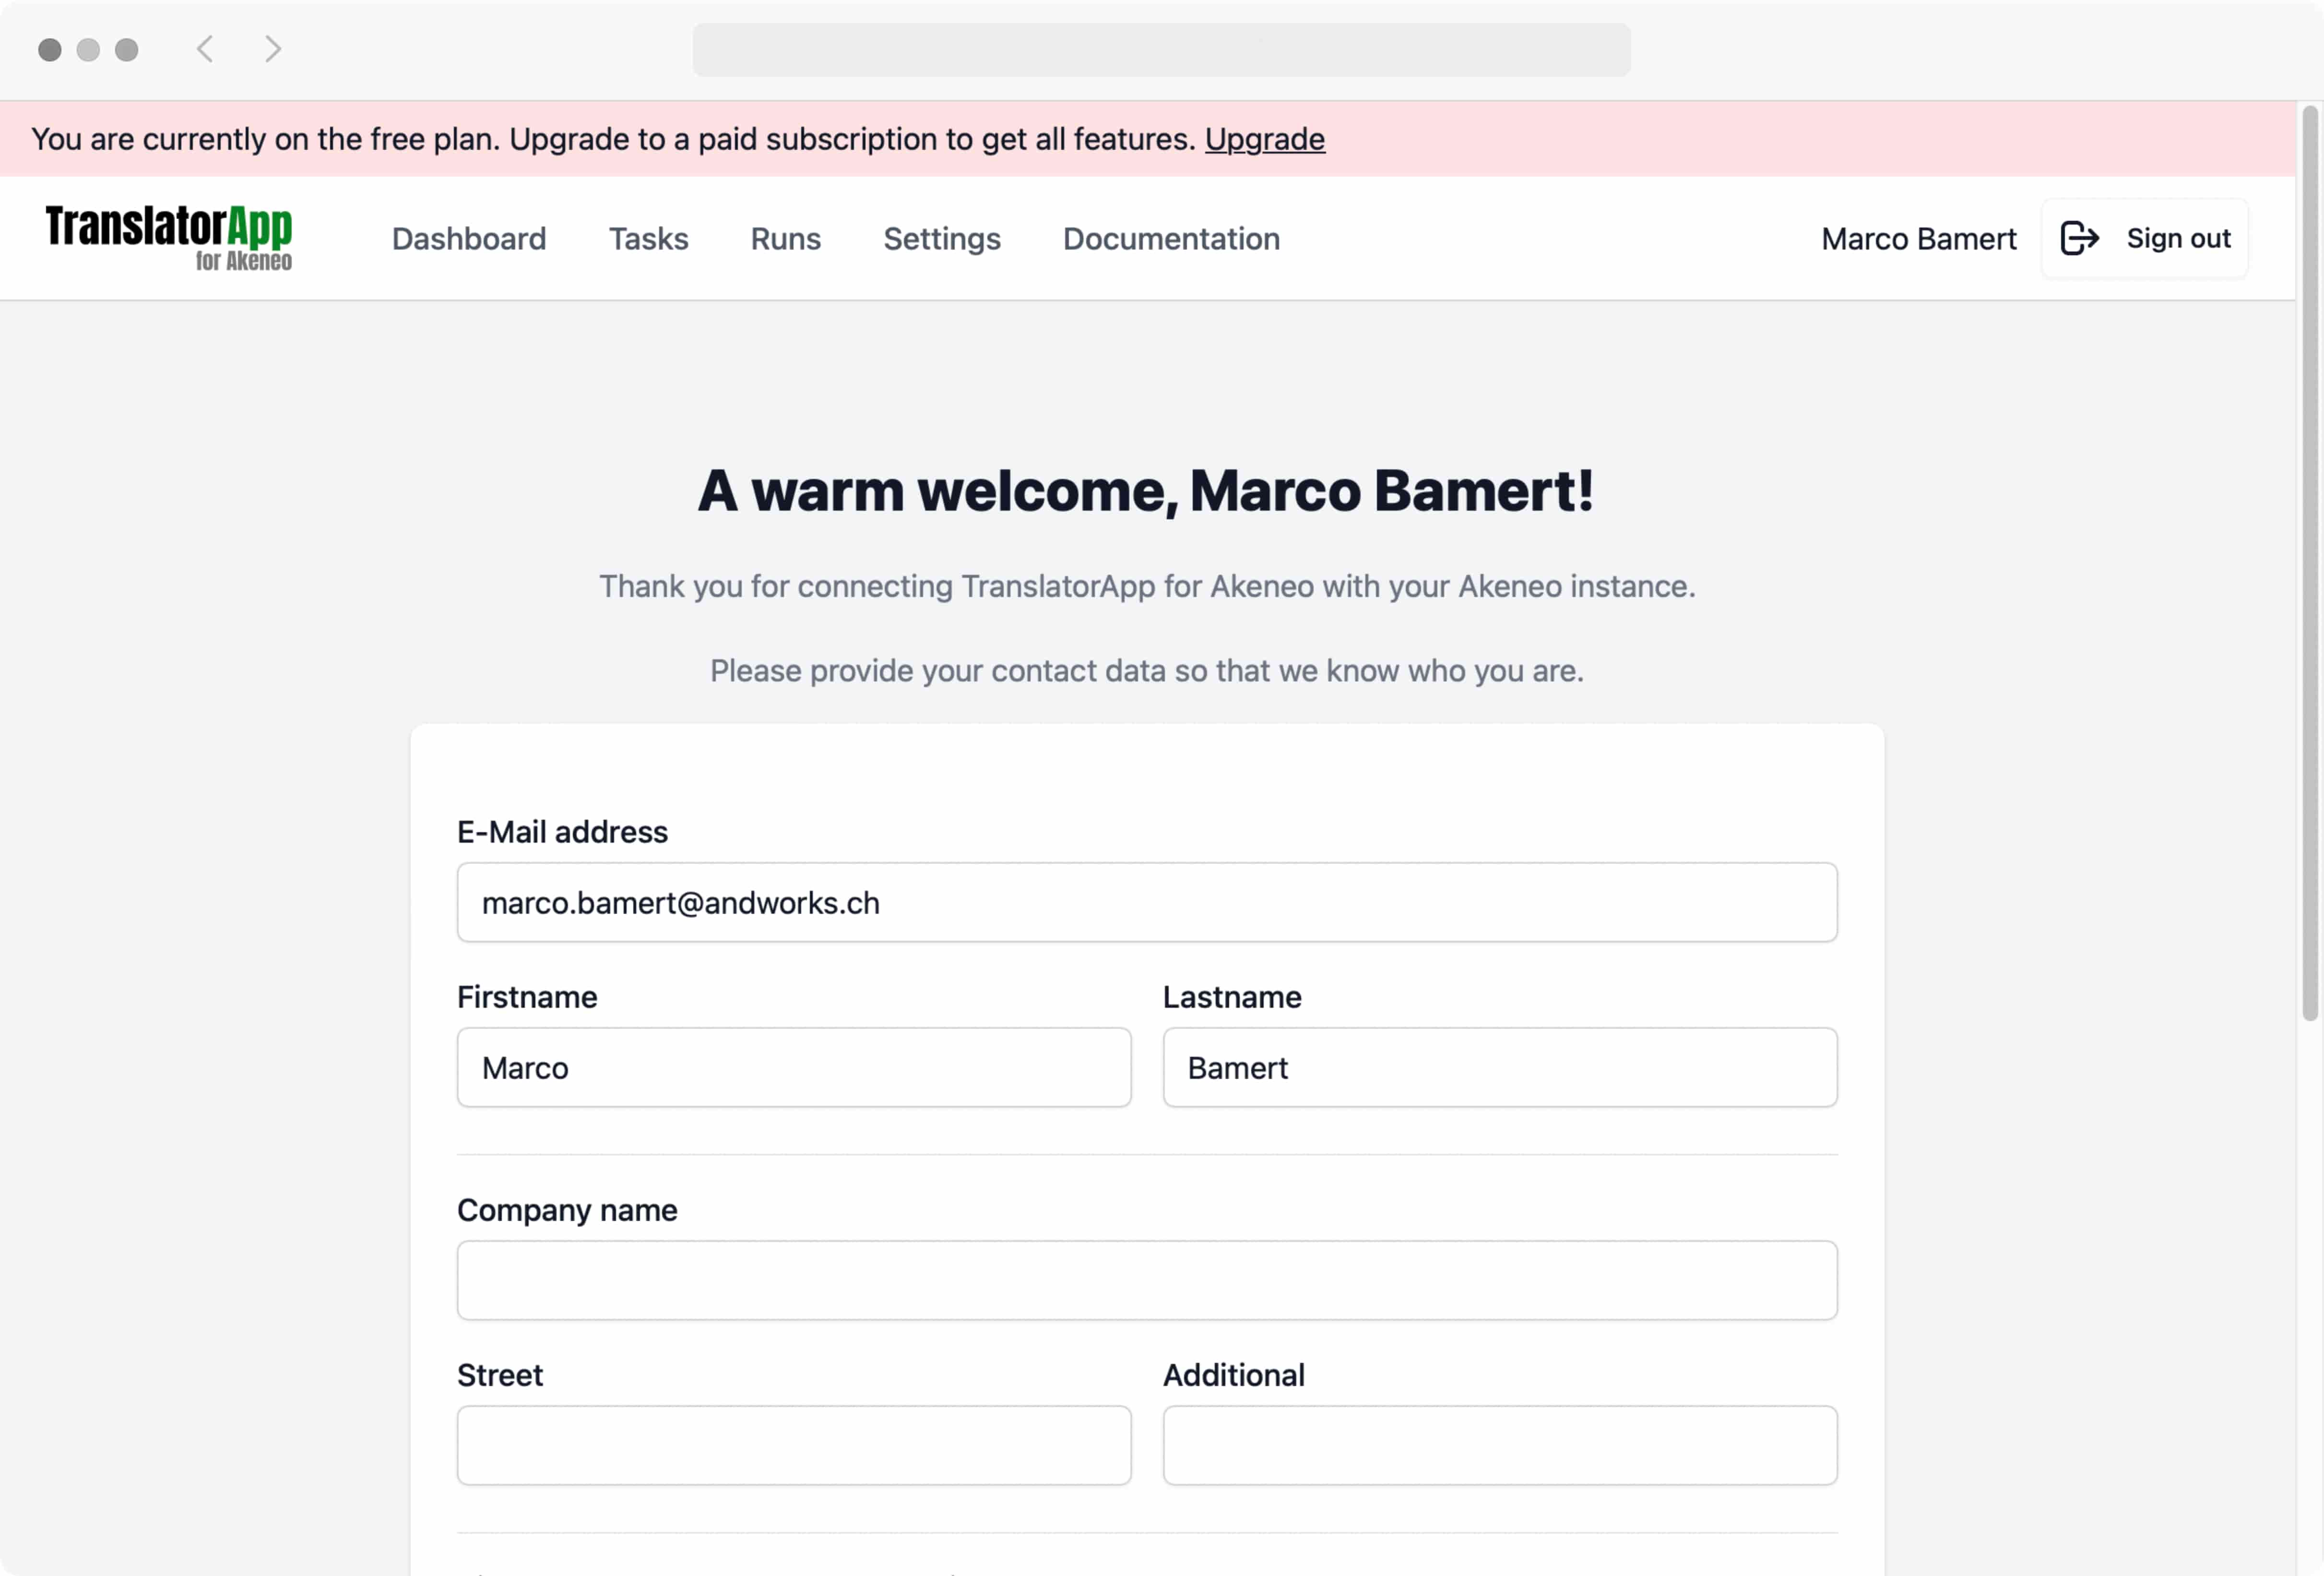2324x1576 pixels.
Task: Click the browser forward arrow
Action: [x=272, y=49]
